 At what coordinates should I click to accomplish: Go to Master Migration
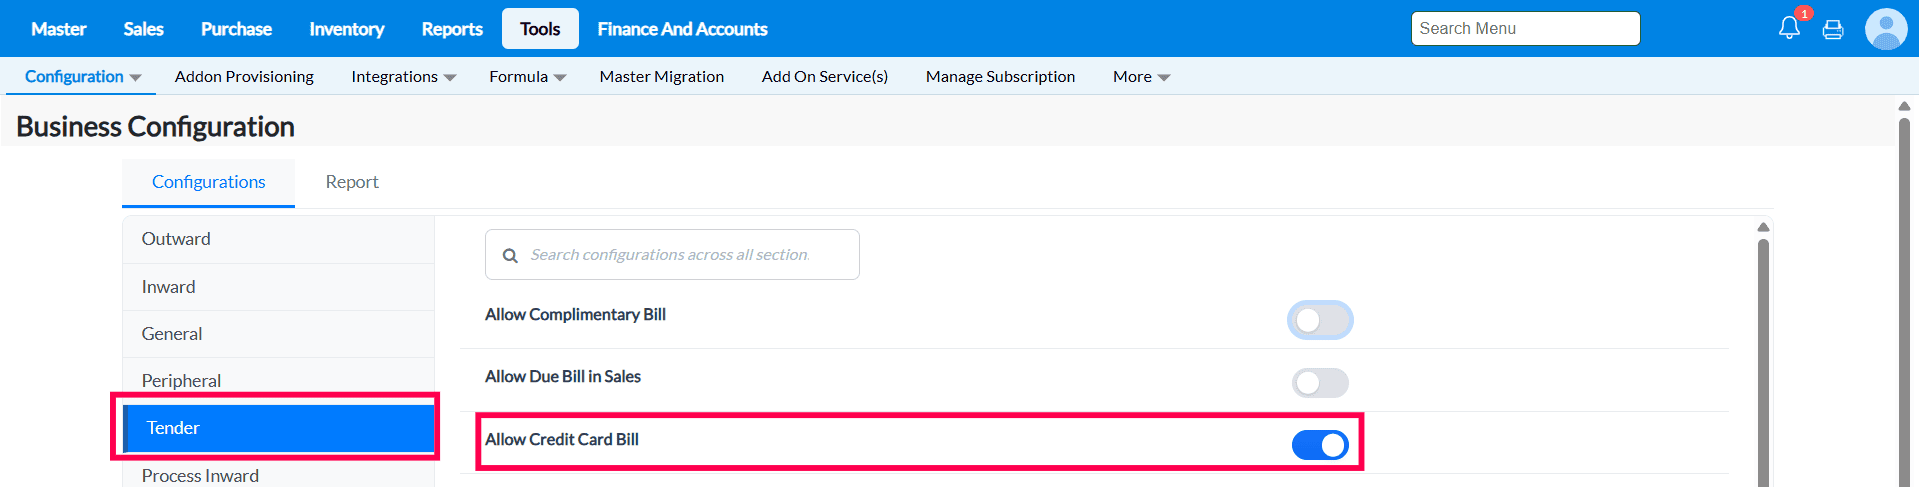pos(661,77)
